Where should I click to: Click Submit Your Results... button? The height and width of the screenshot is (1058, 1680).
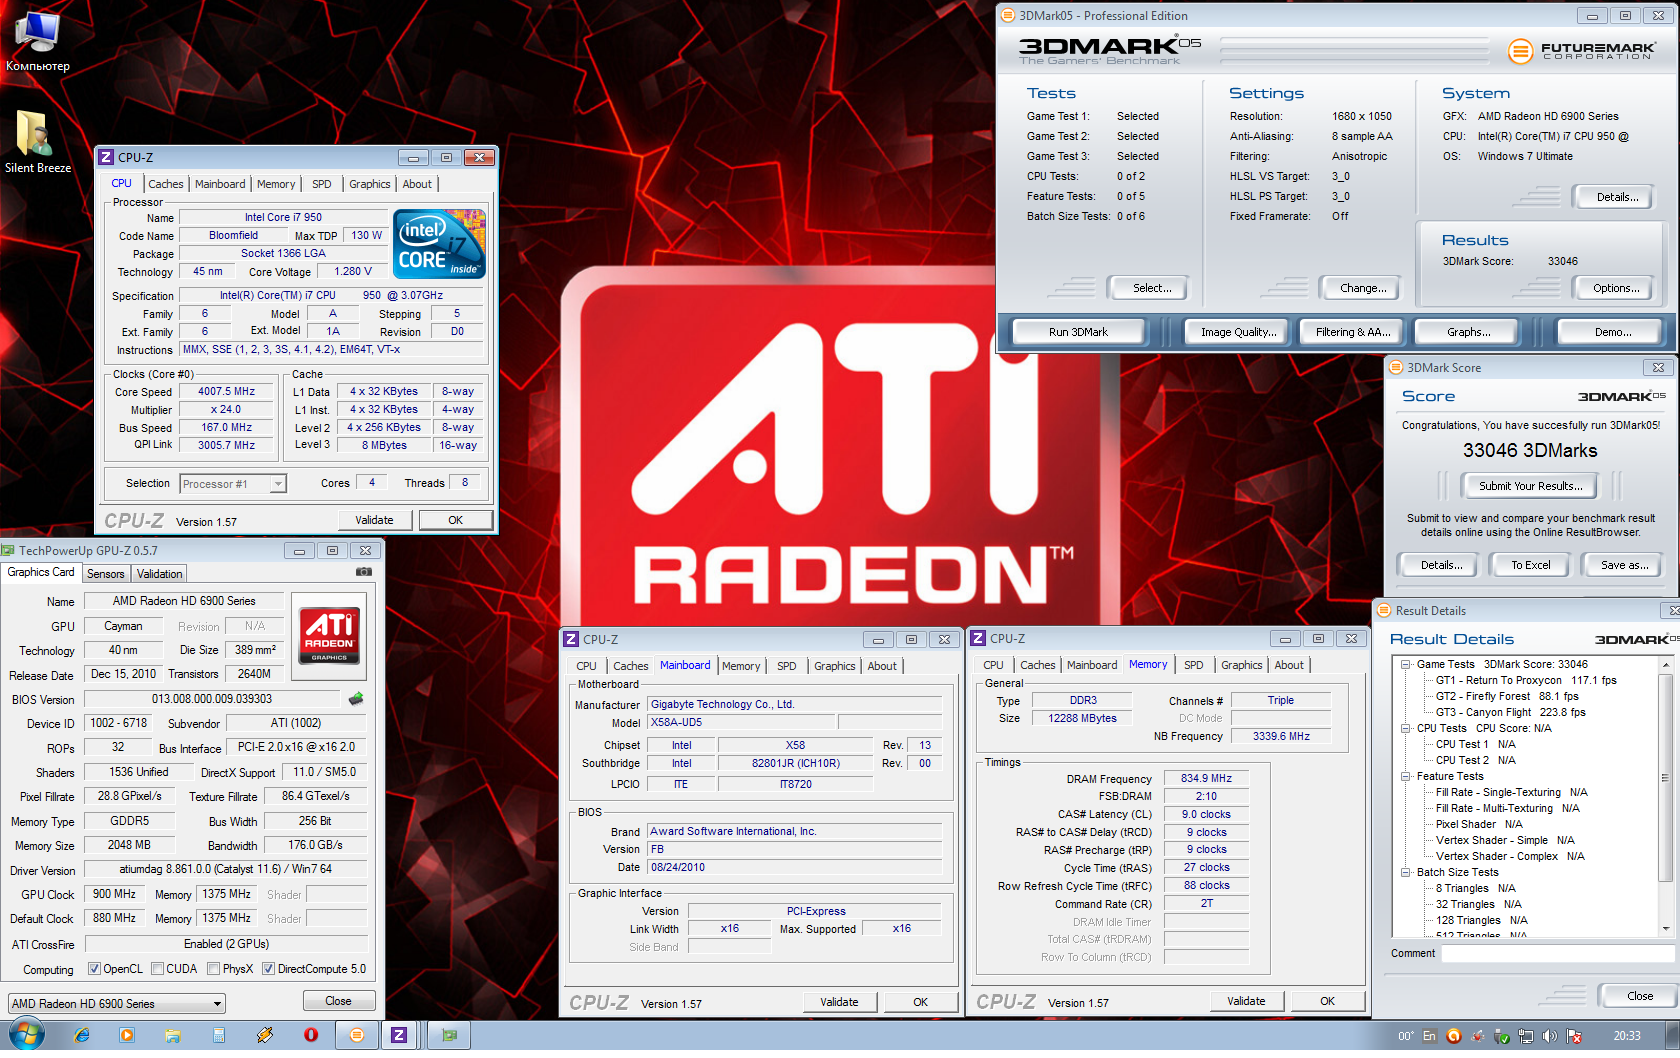click(1530, 486)
